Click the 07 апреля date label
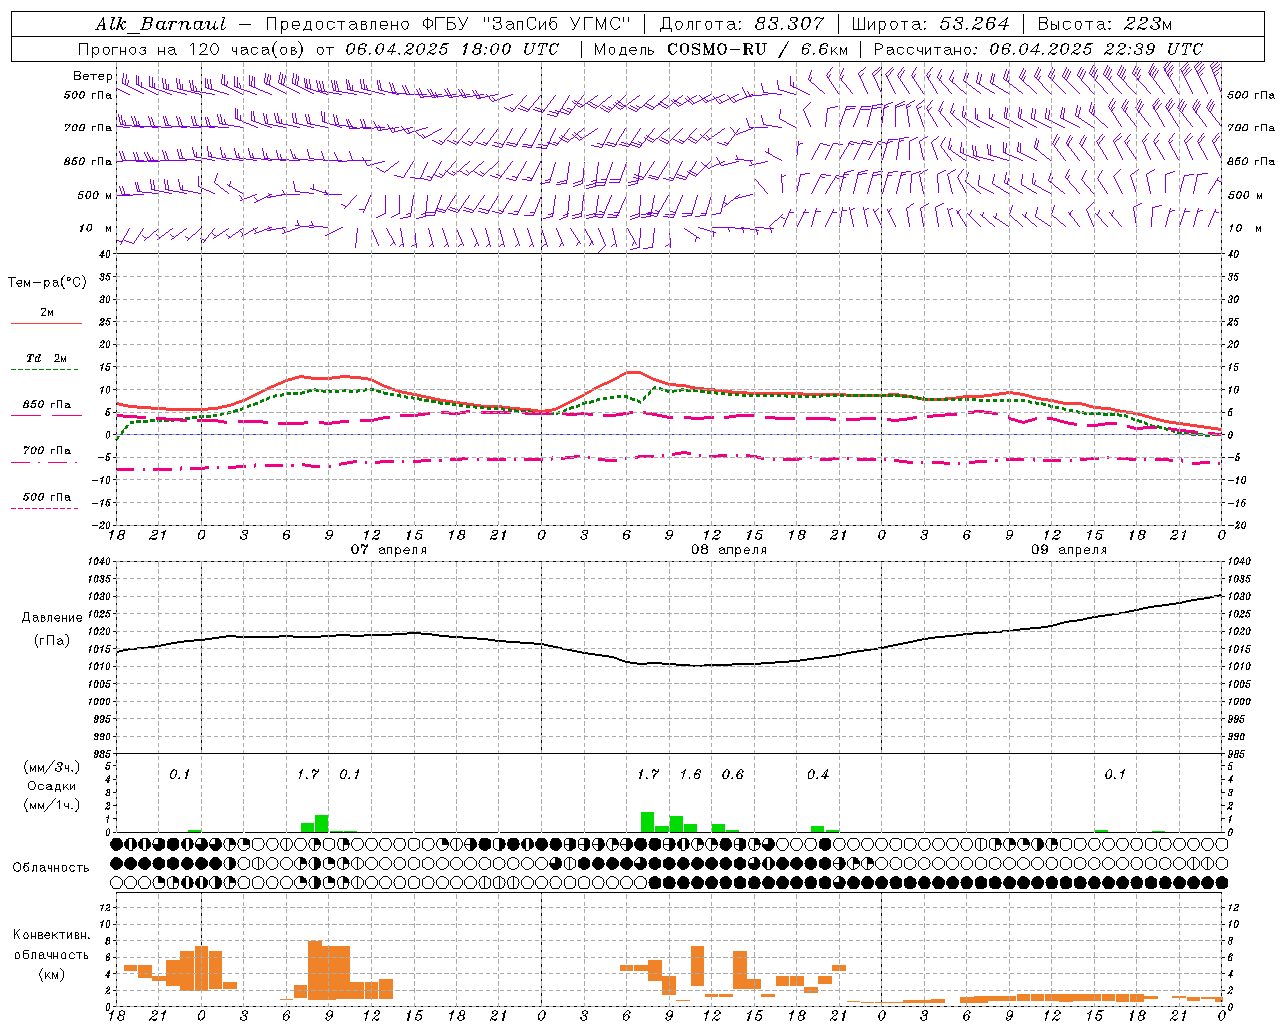 coord(388,549)
